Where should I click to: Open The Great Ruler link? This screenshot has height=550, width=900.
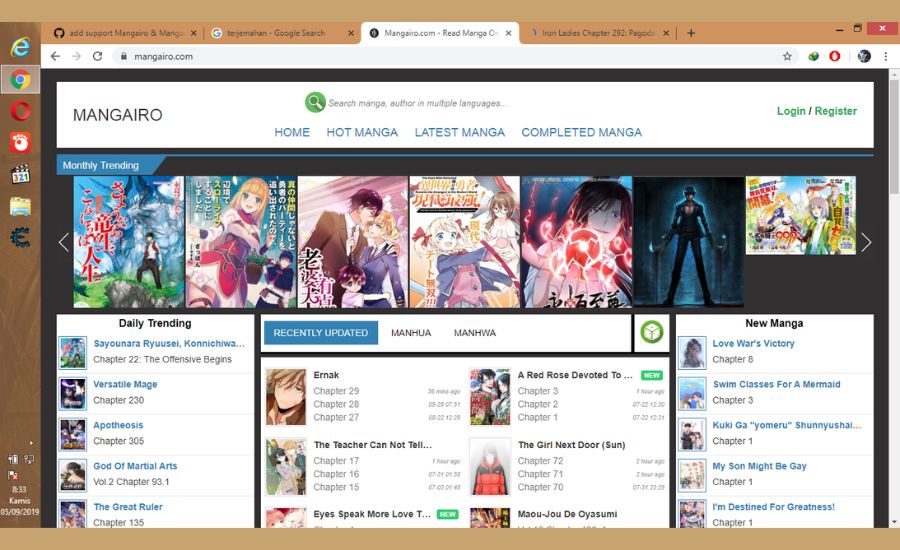(128, 506)
